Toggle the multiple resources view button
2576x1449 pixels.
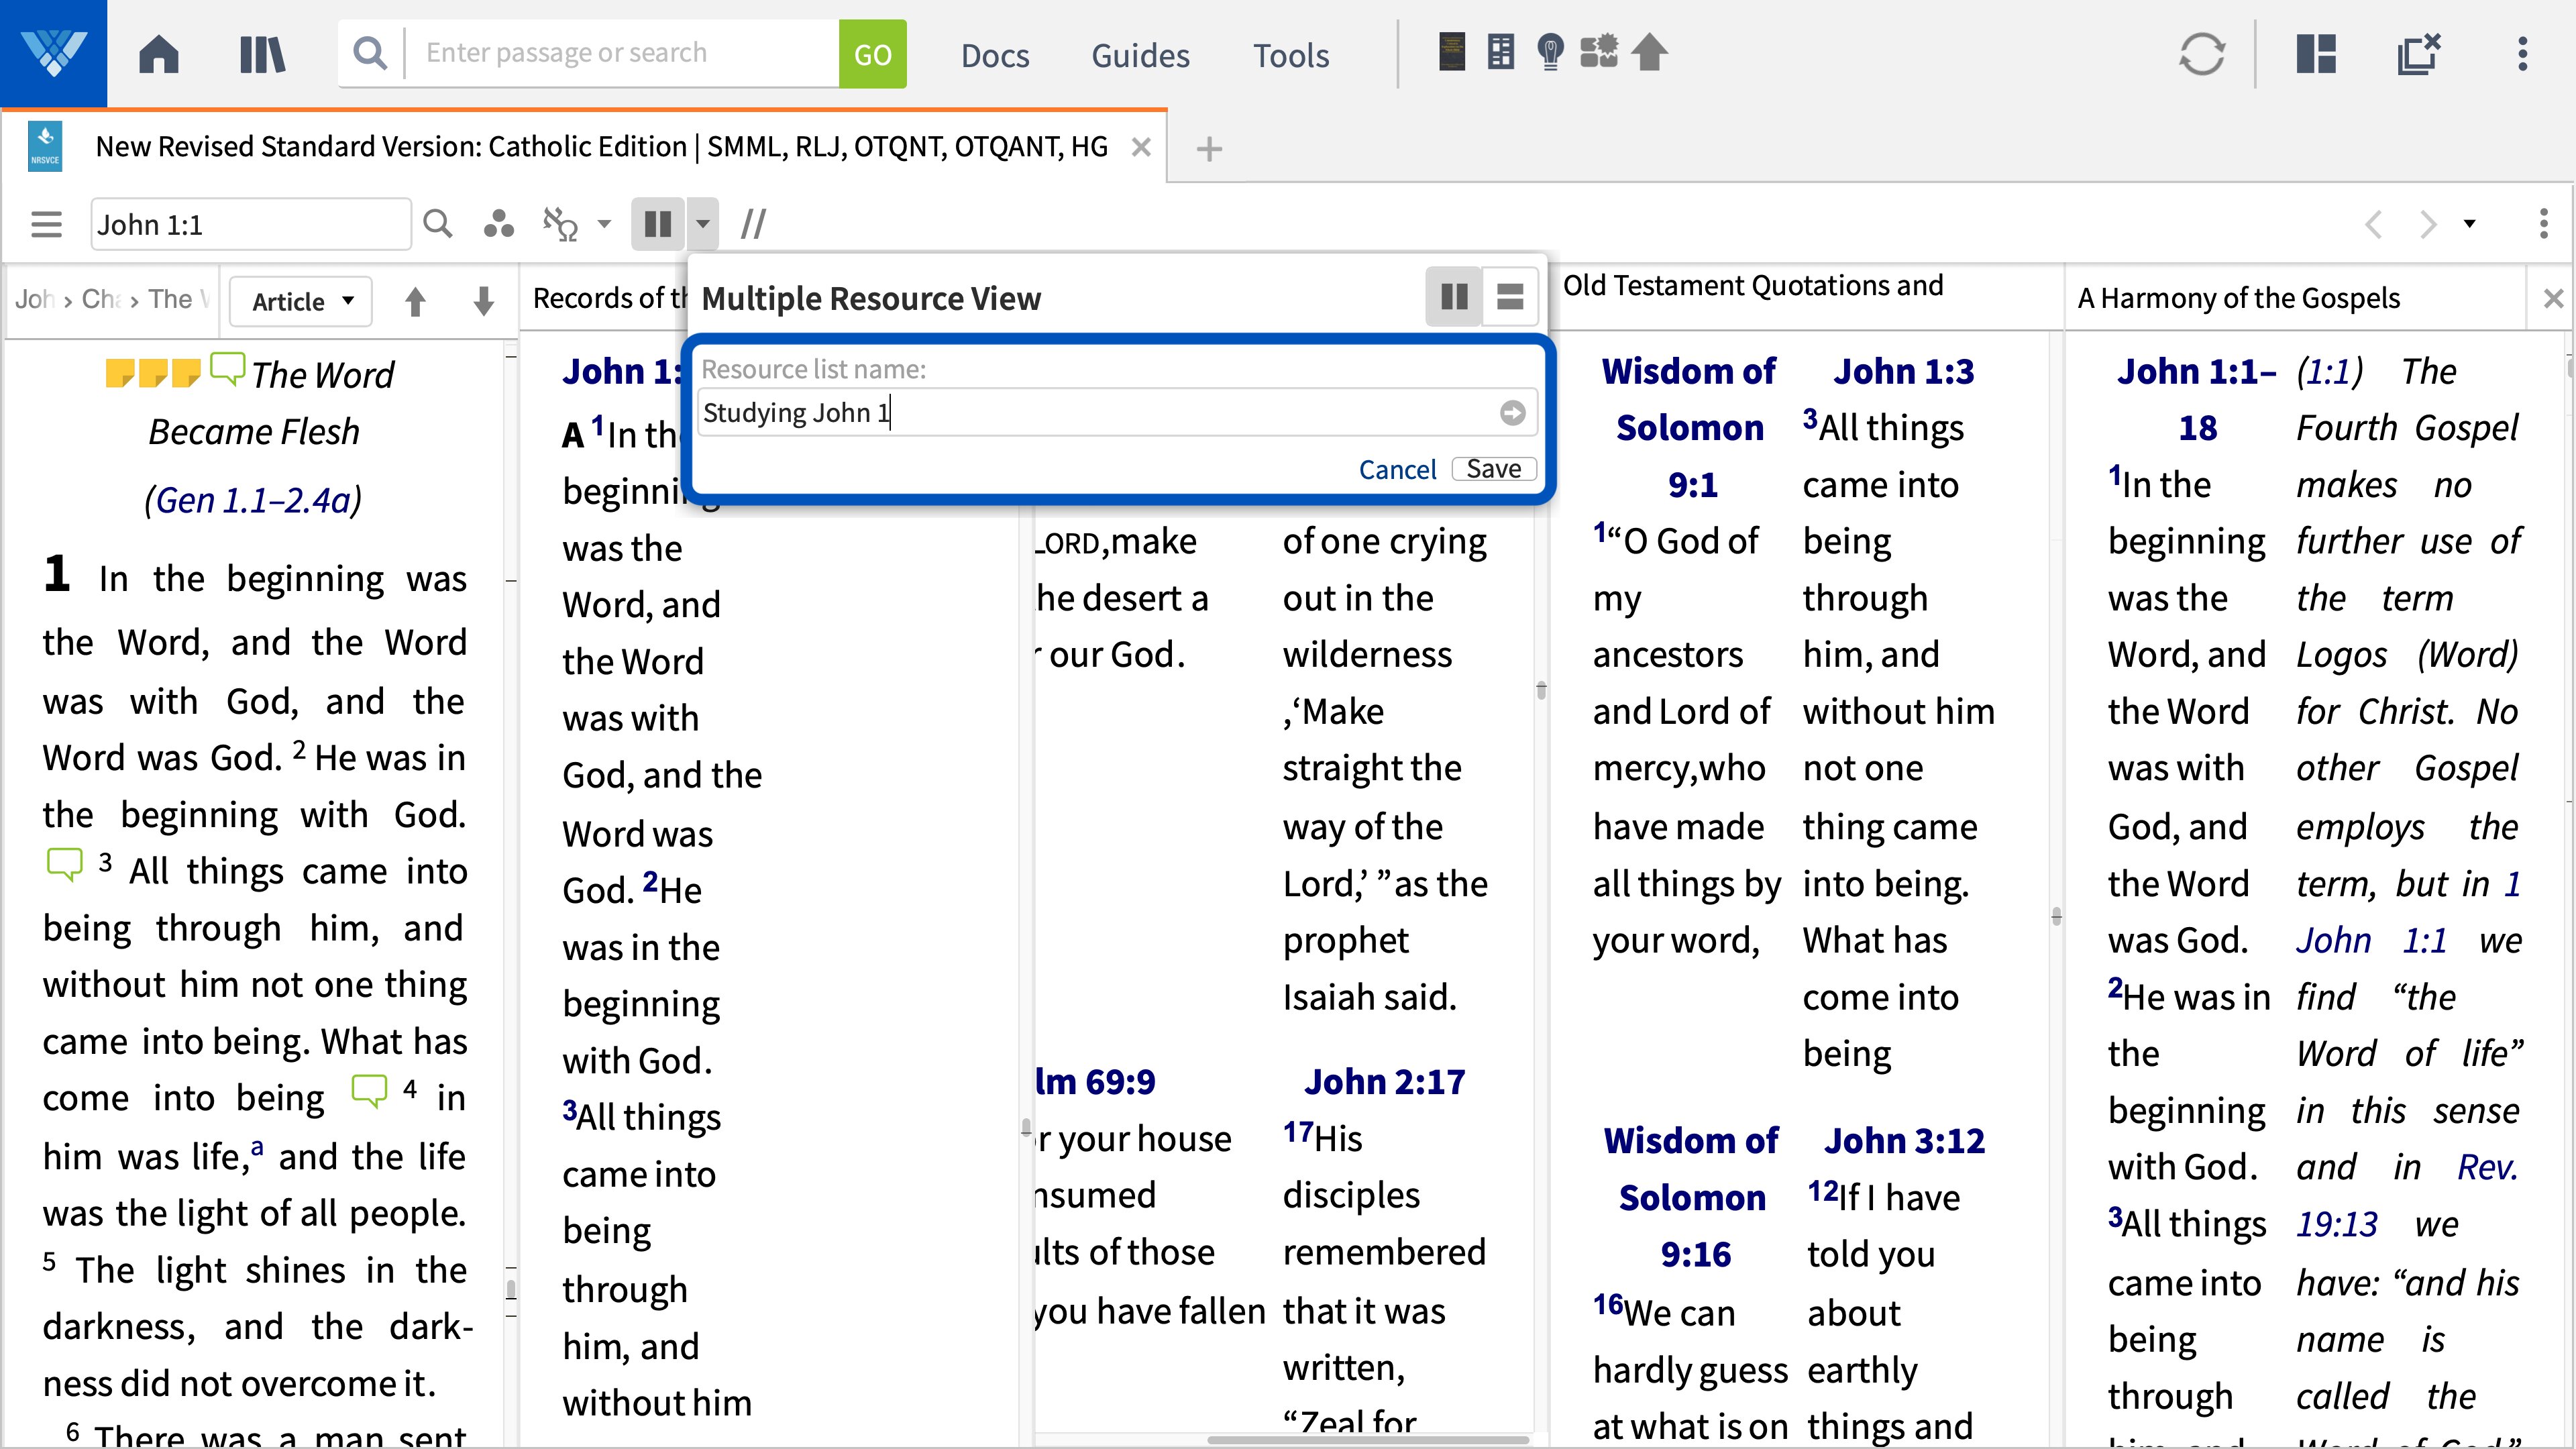(658, 224)
